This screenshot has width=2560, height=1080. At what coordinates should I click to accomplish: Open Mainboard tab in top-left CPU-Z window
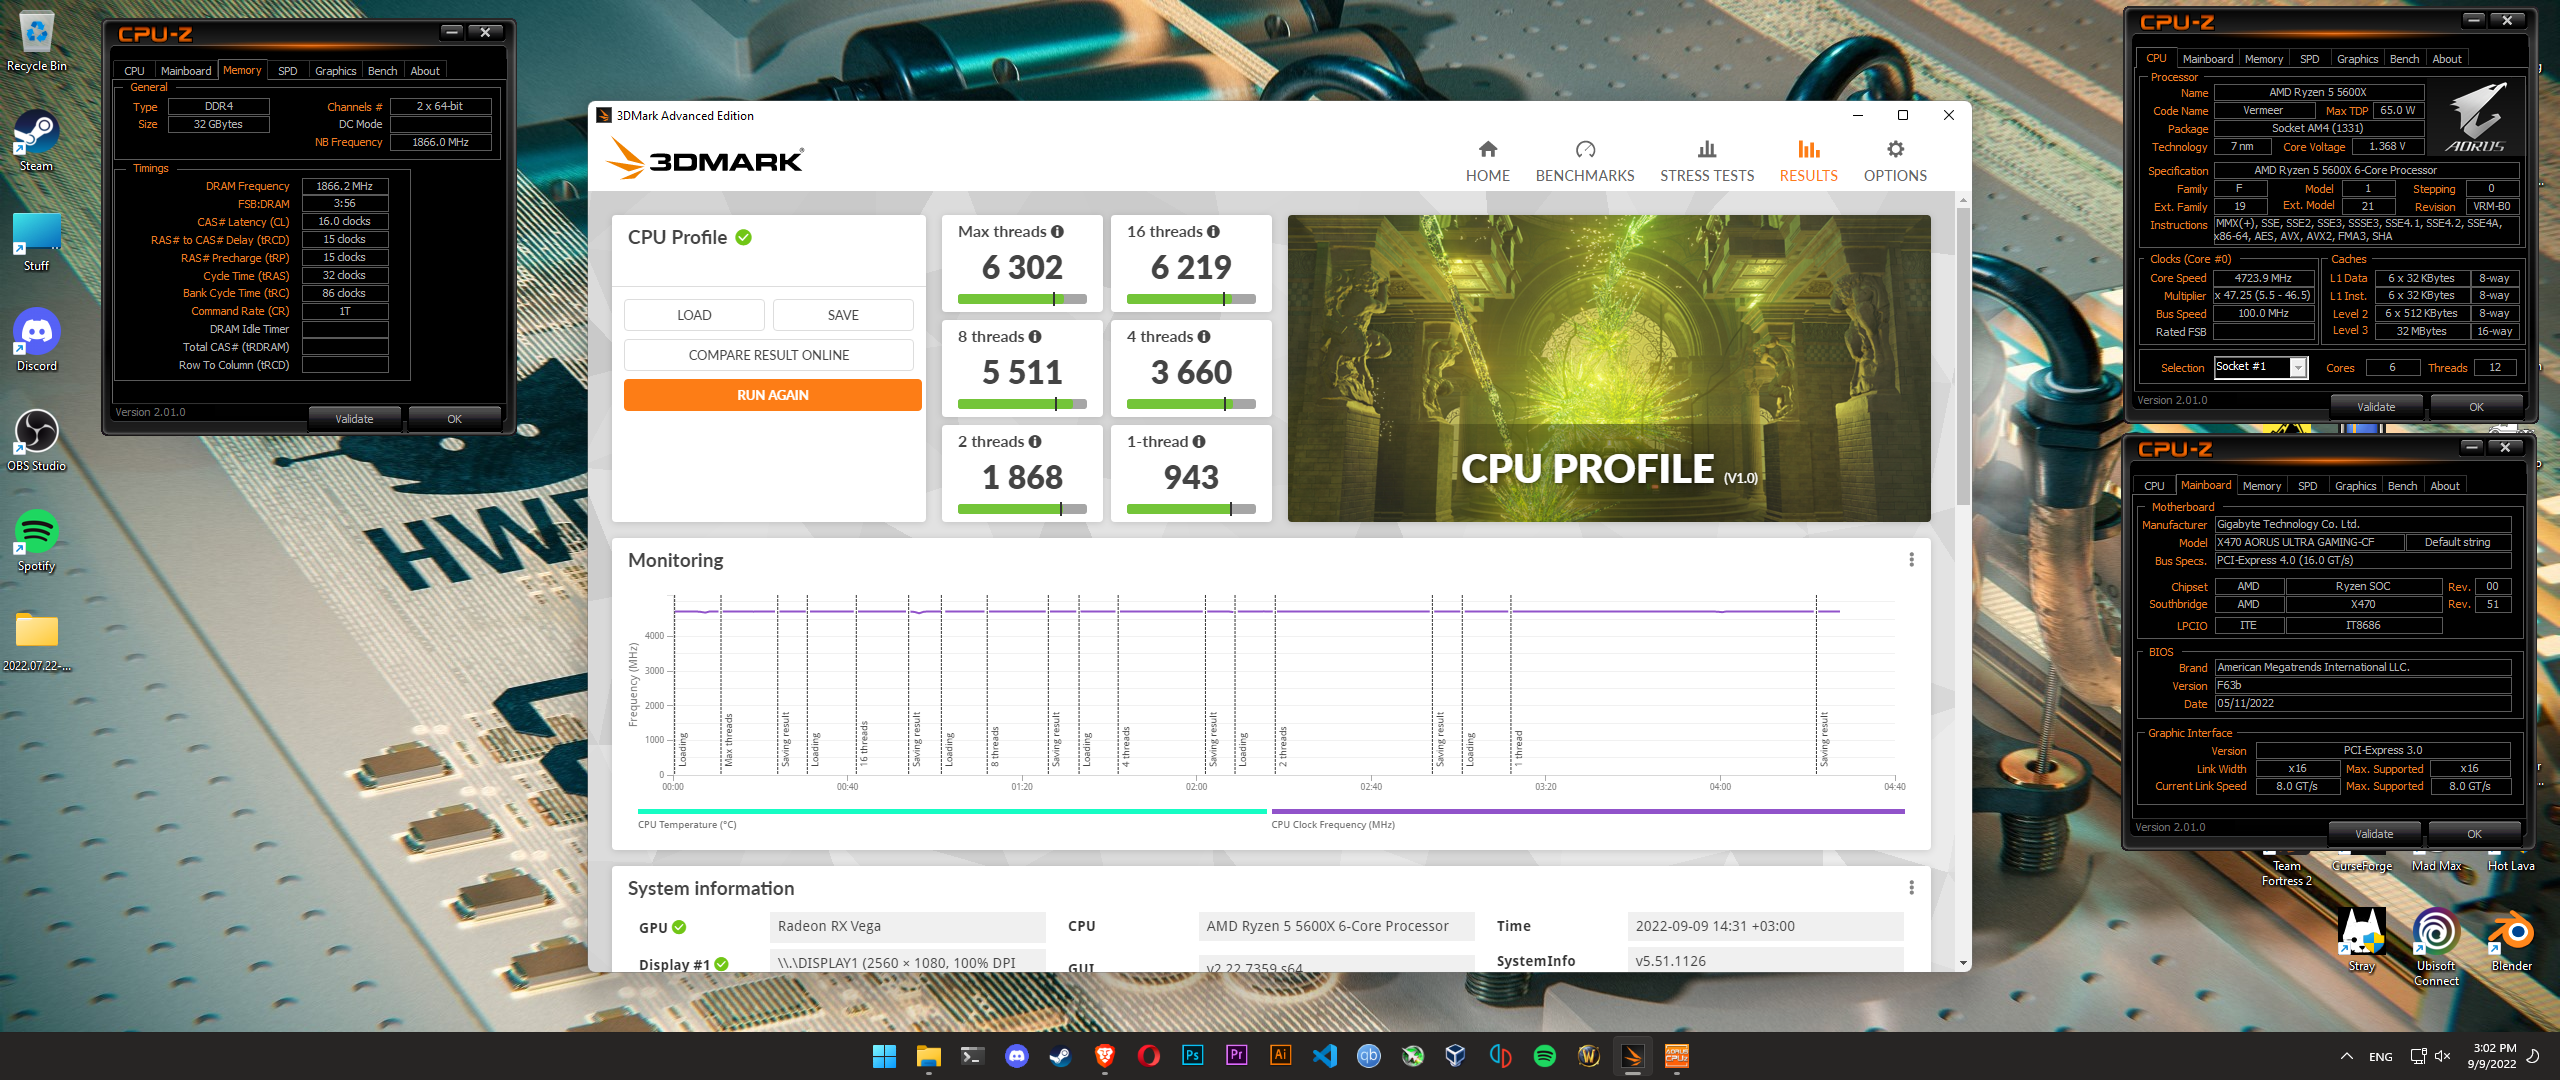(x=186, y=71)
